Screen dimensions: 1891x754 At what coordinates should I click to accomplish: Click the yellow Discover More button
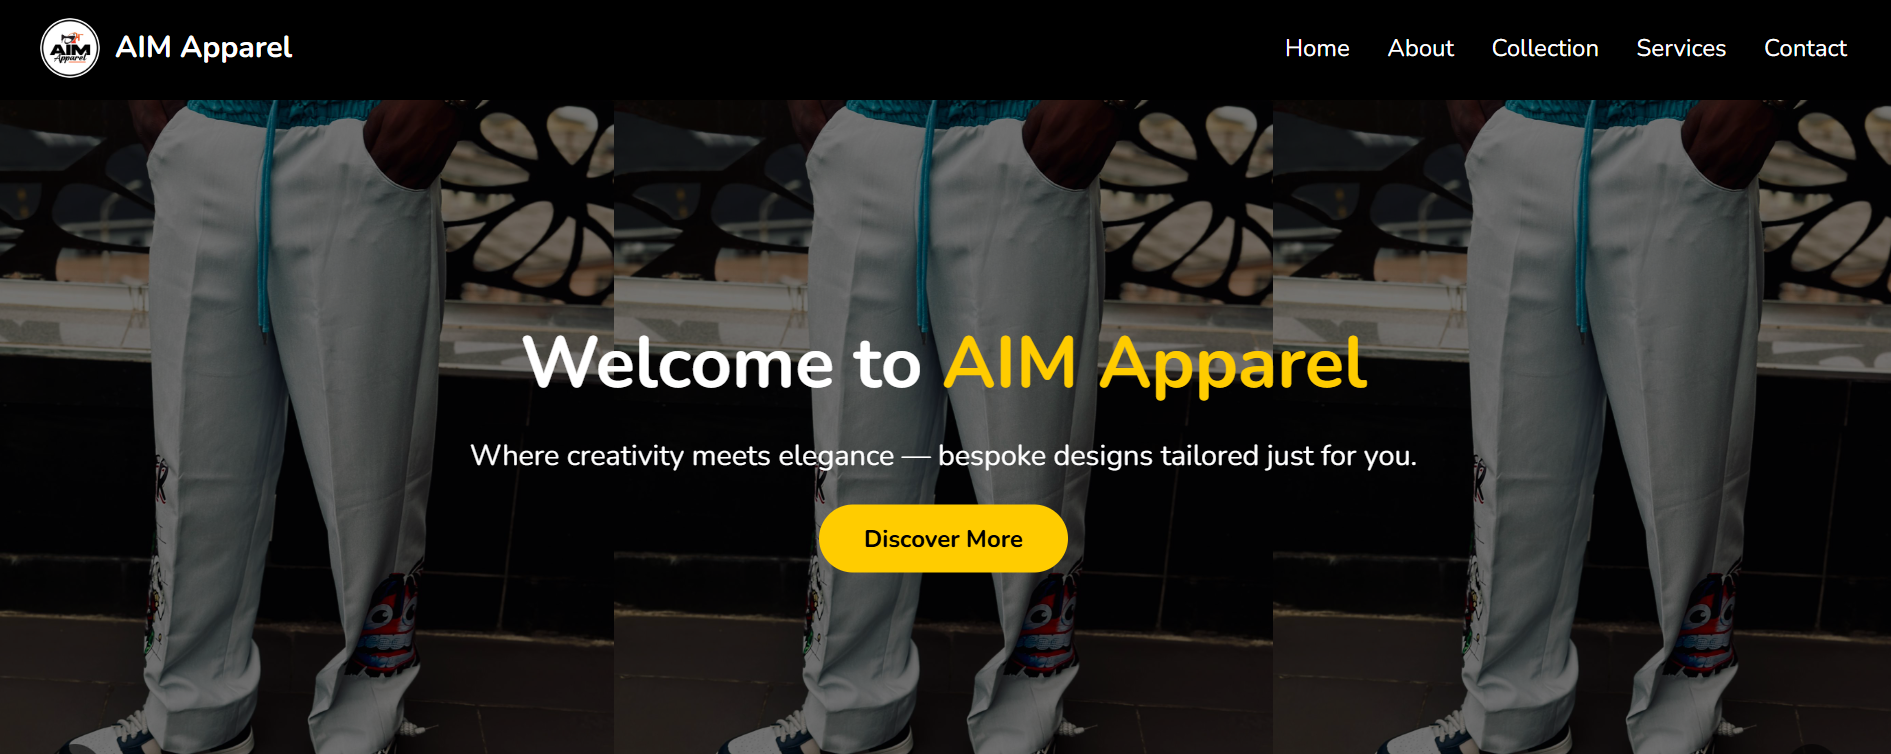point(943,539)
